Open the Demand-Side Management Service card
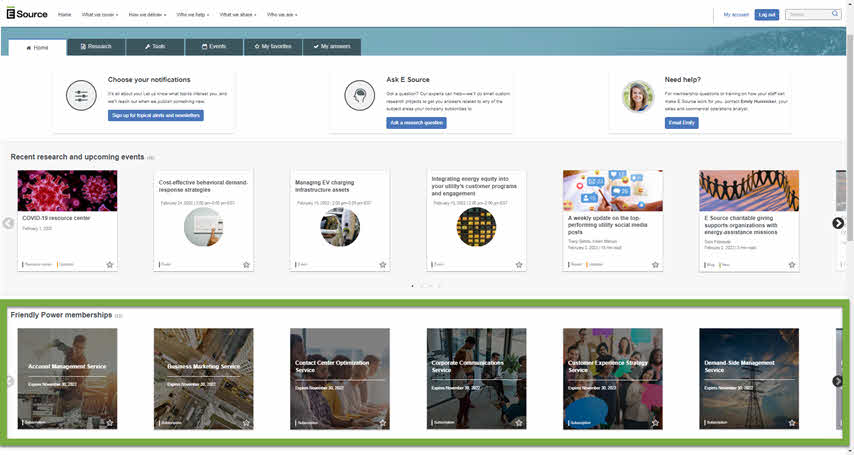 click(x=749, y=378)
